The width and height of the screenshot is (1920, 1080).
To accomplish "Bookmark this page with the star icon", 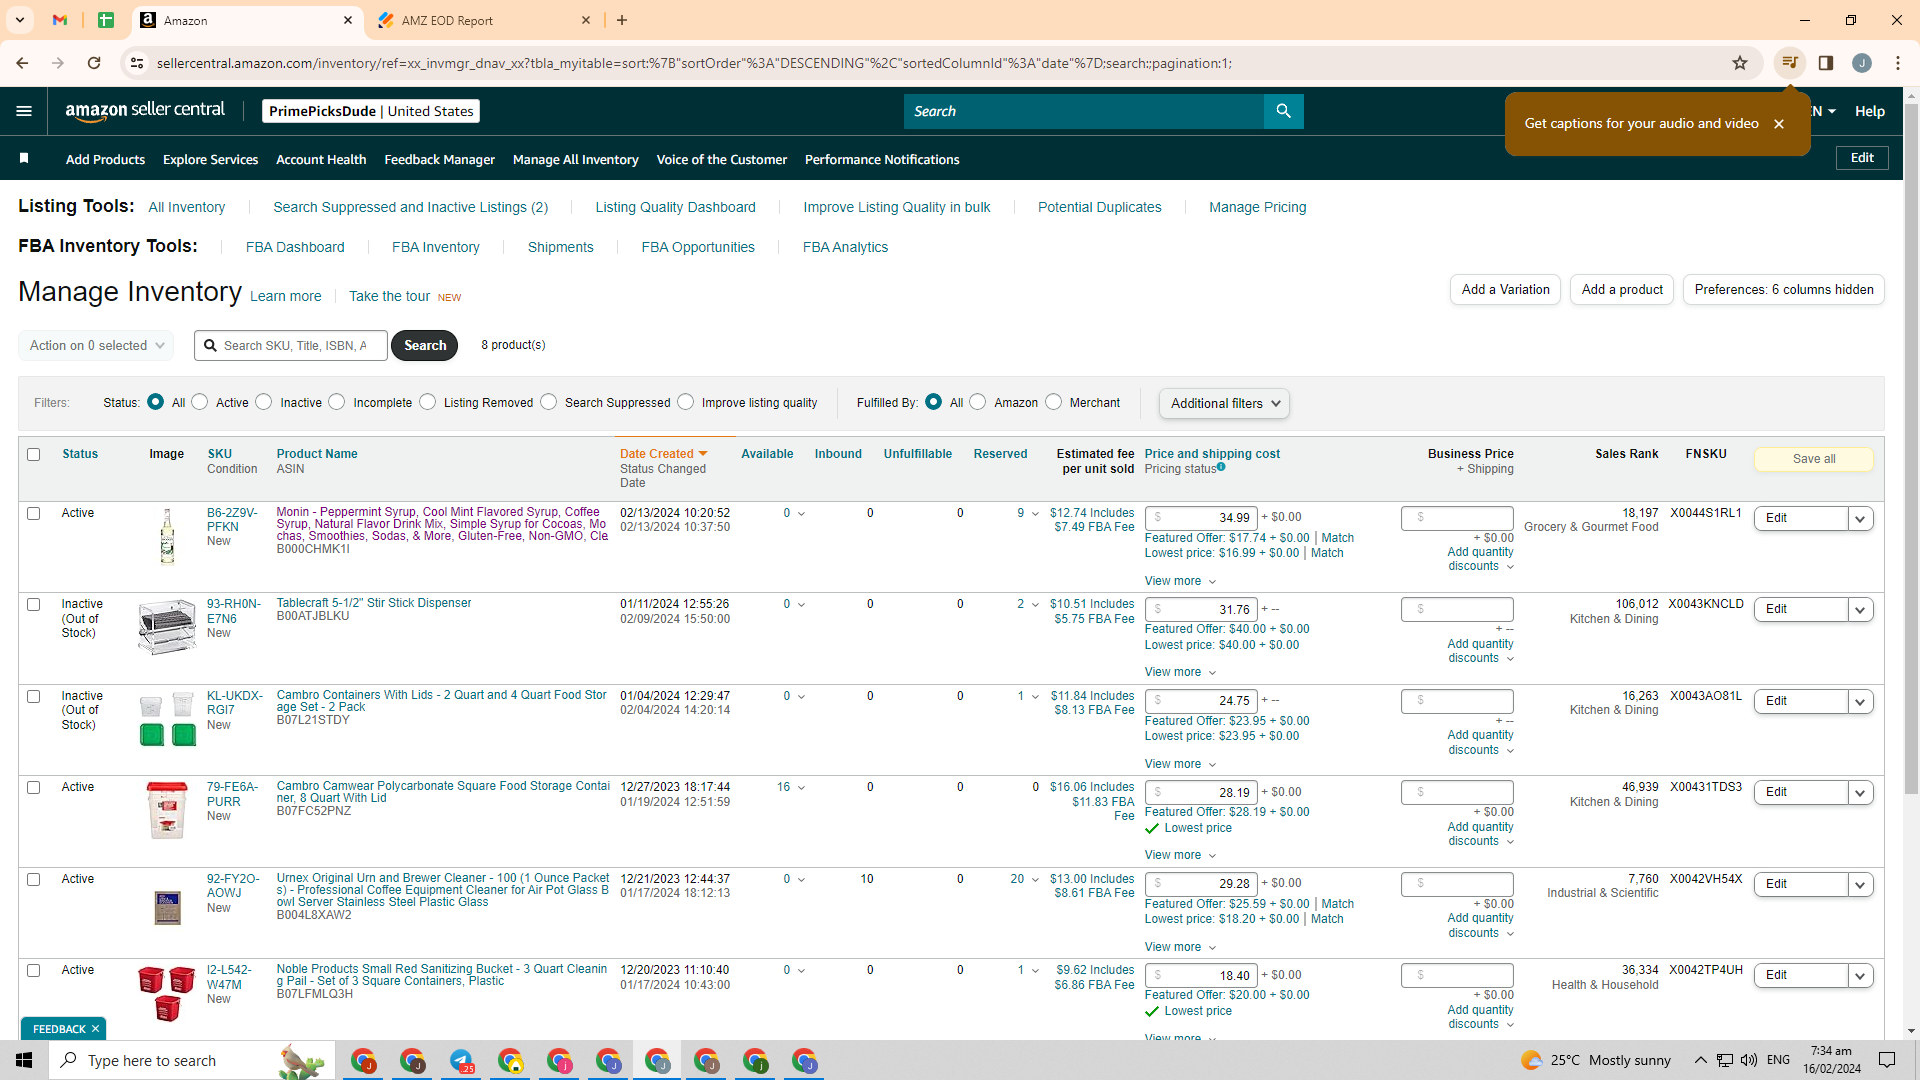I will (x=1740, y=63).
